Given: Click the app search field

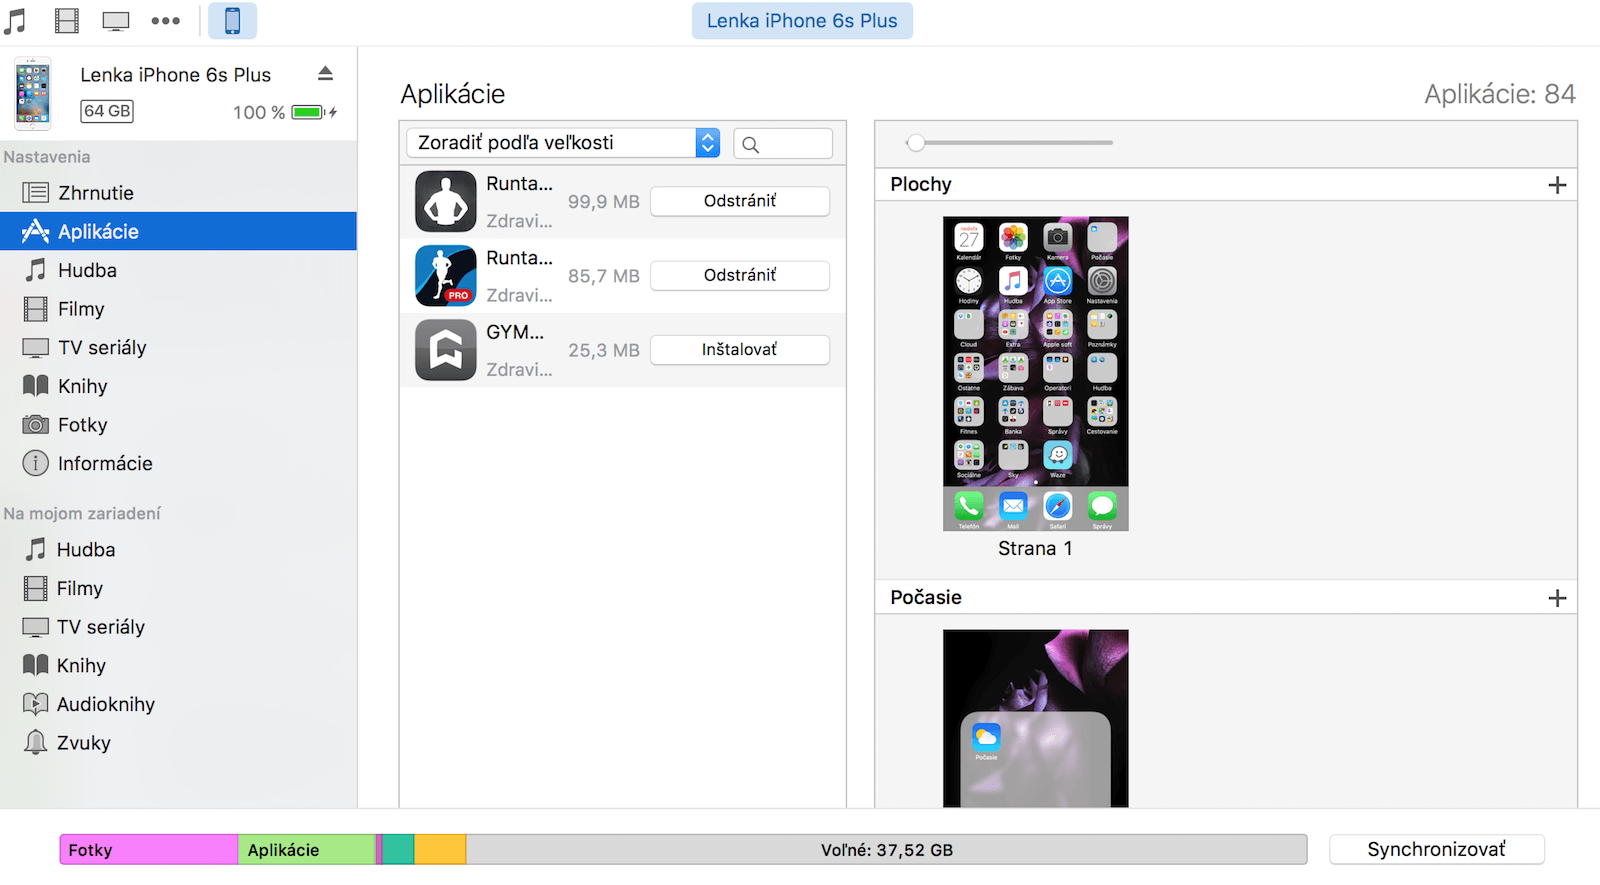Looking at the screenshot, I should click(x=783, y=143).
